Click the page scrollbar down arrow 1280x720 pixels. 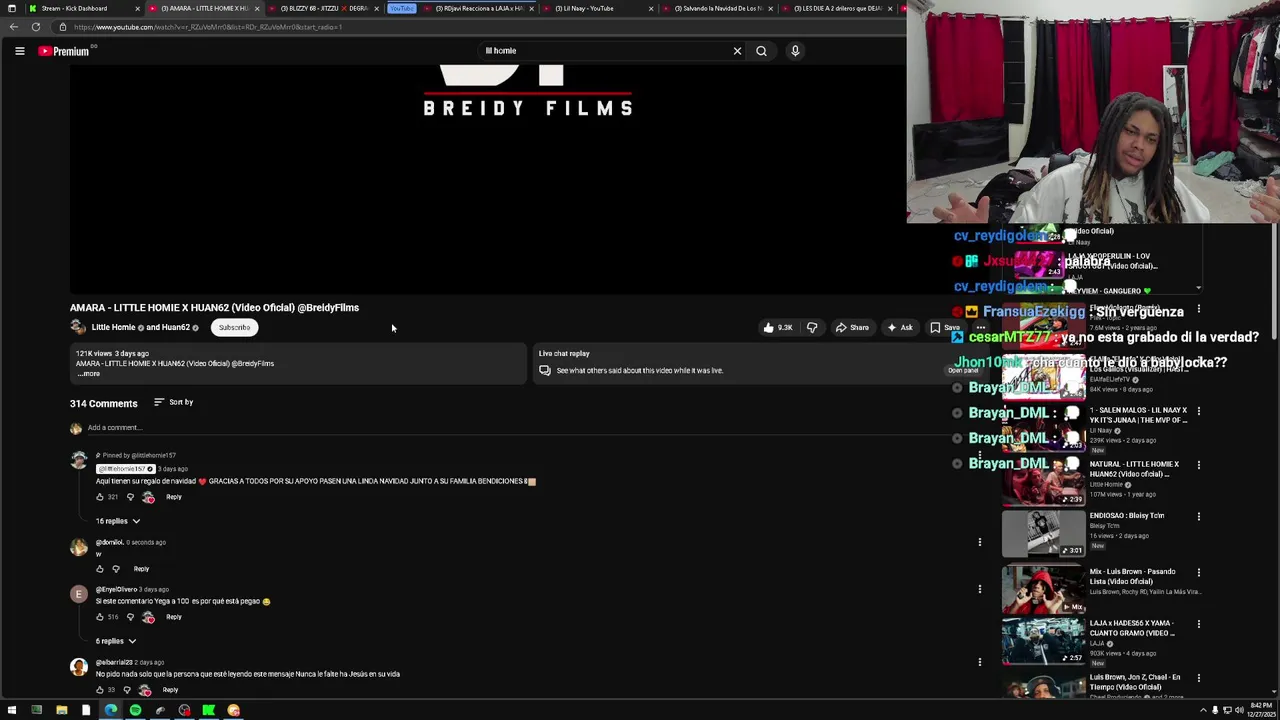(1275, 691)
